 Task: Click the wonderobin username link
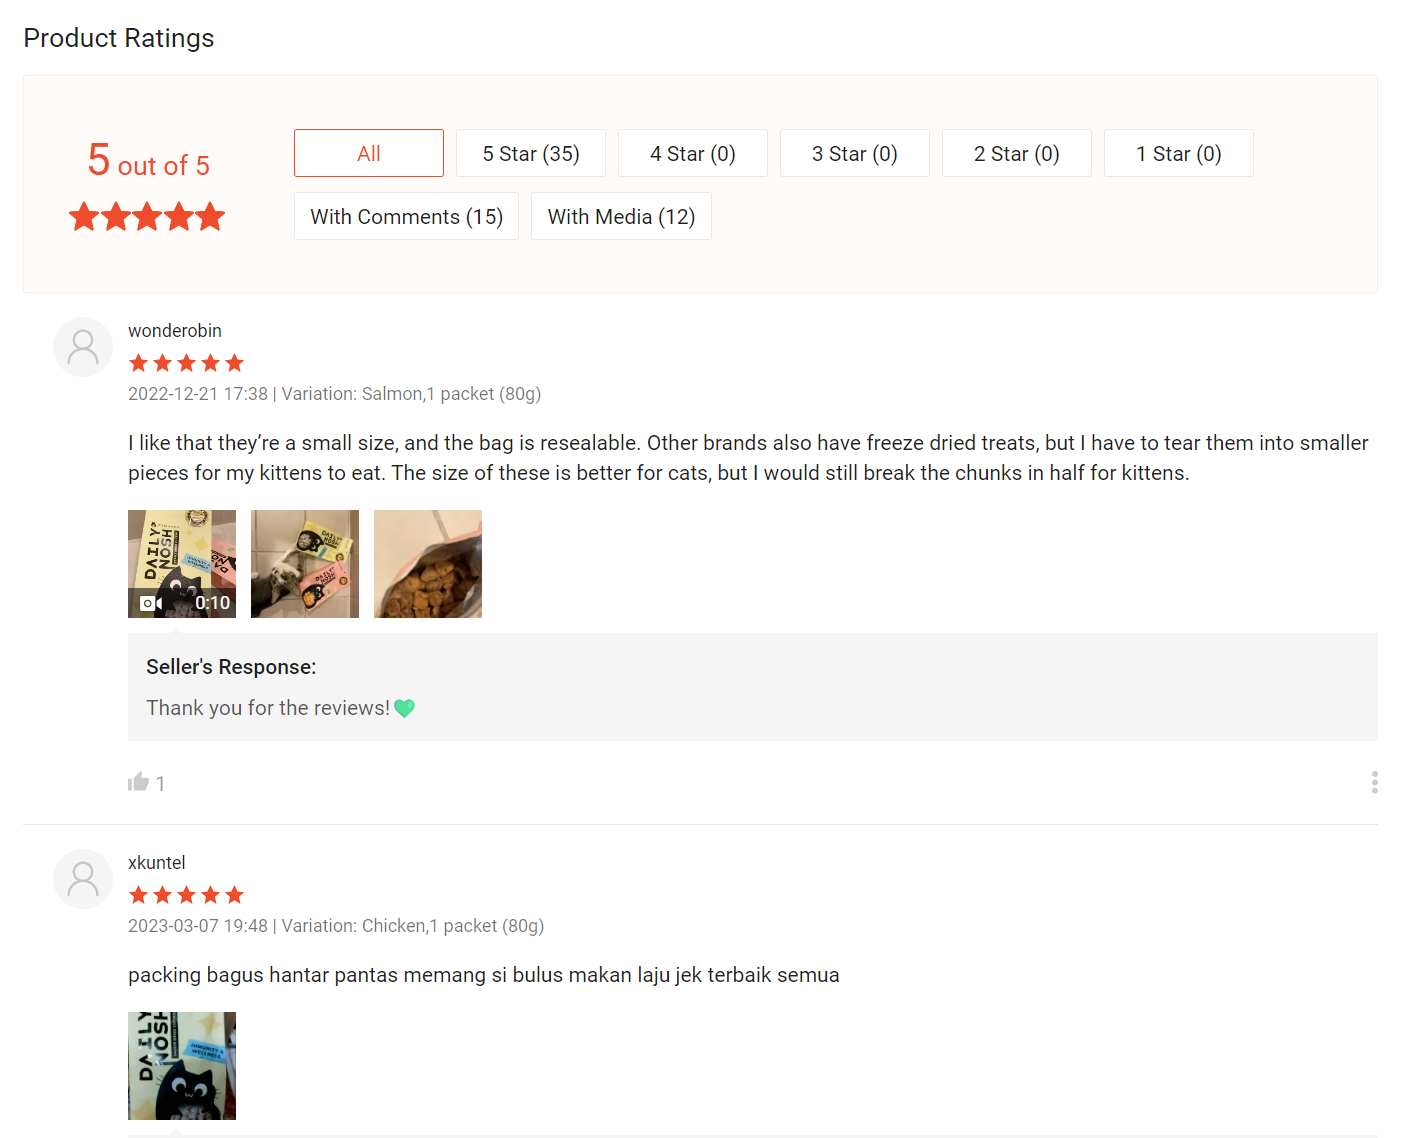click(x=175, y=331)
